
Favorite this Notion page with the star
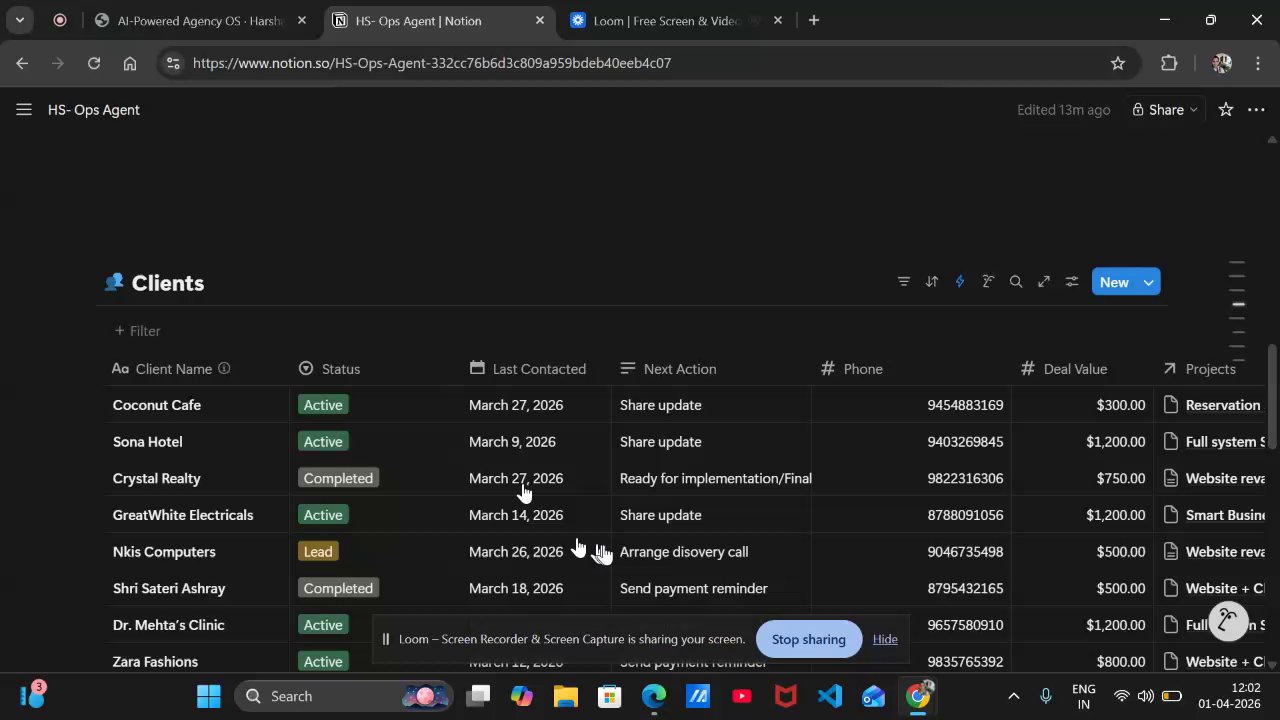coord(1226,110)
